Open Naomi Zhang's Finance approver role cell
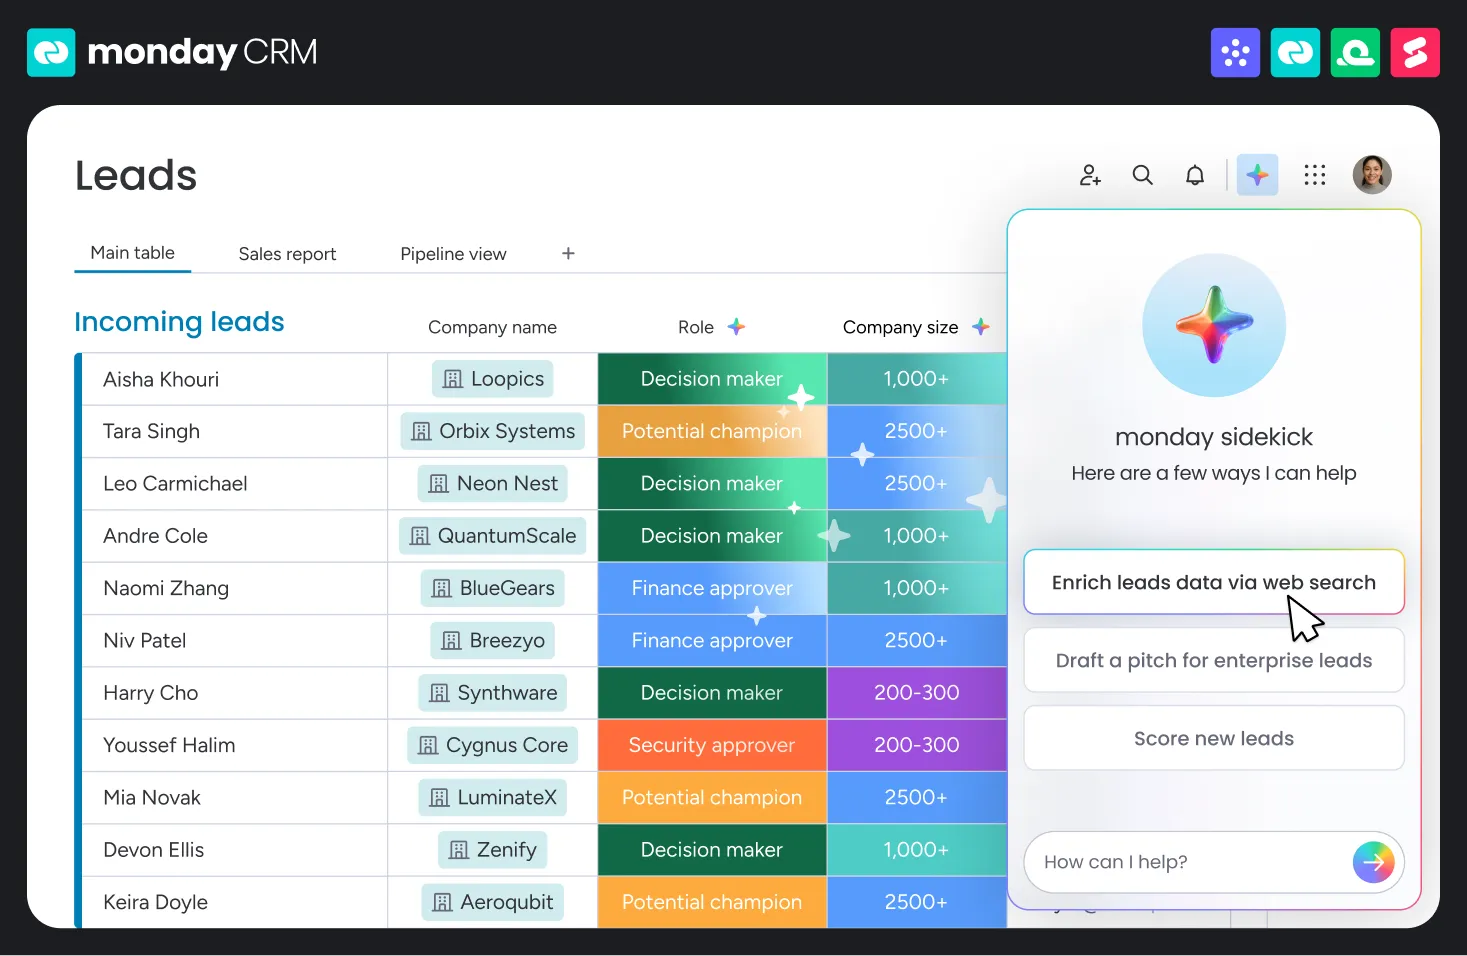The width and height of the screenshot is (1467, 956). pyautogui.click(x=712, y=588)
